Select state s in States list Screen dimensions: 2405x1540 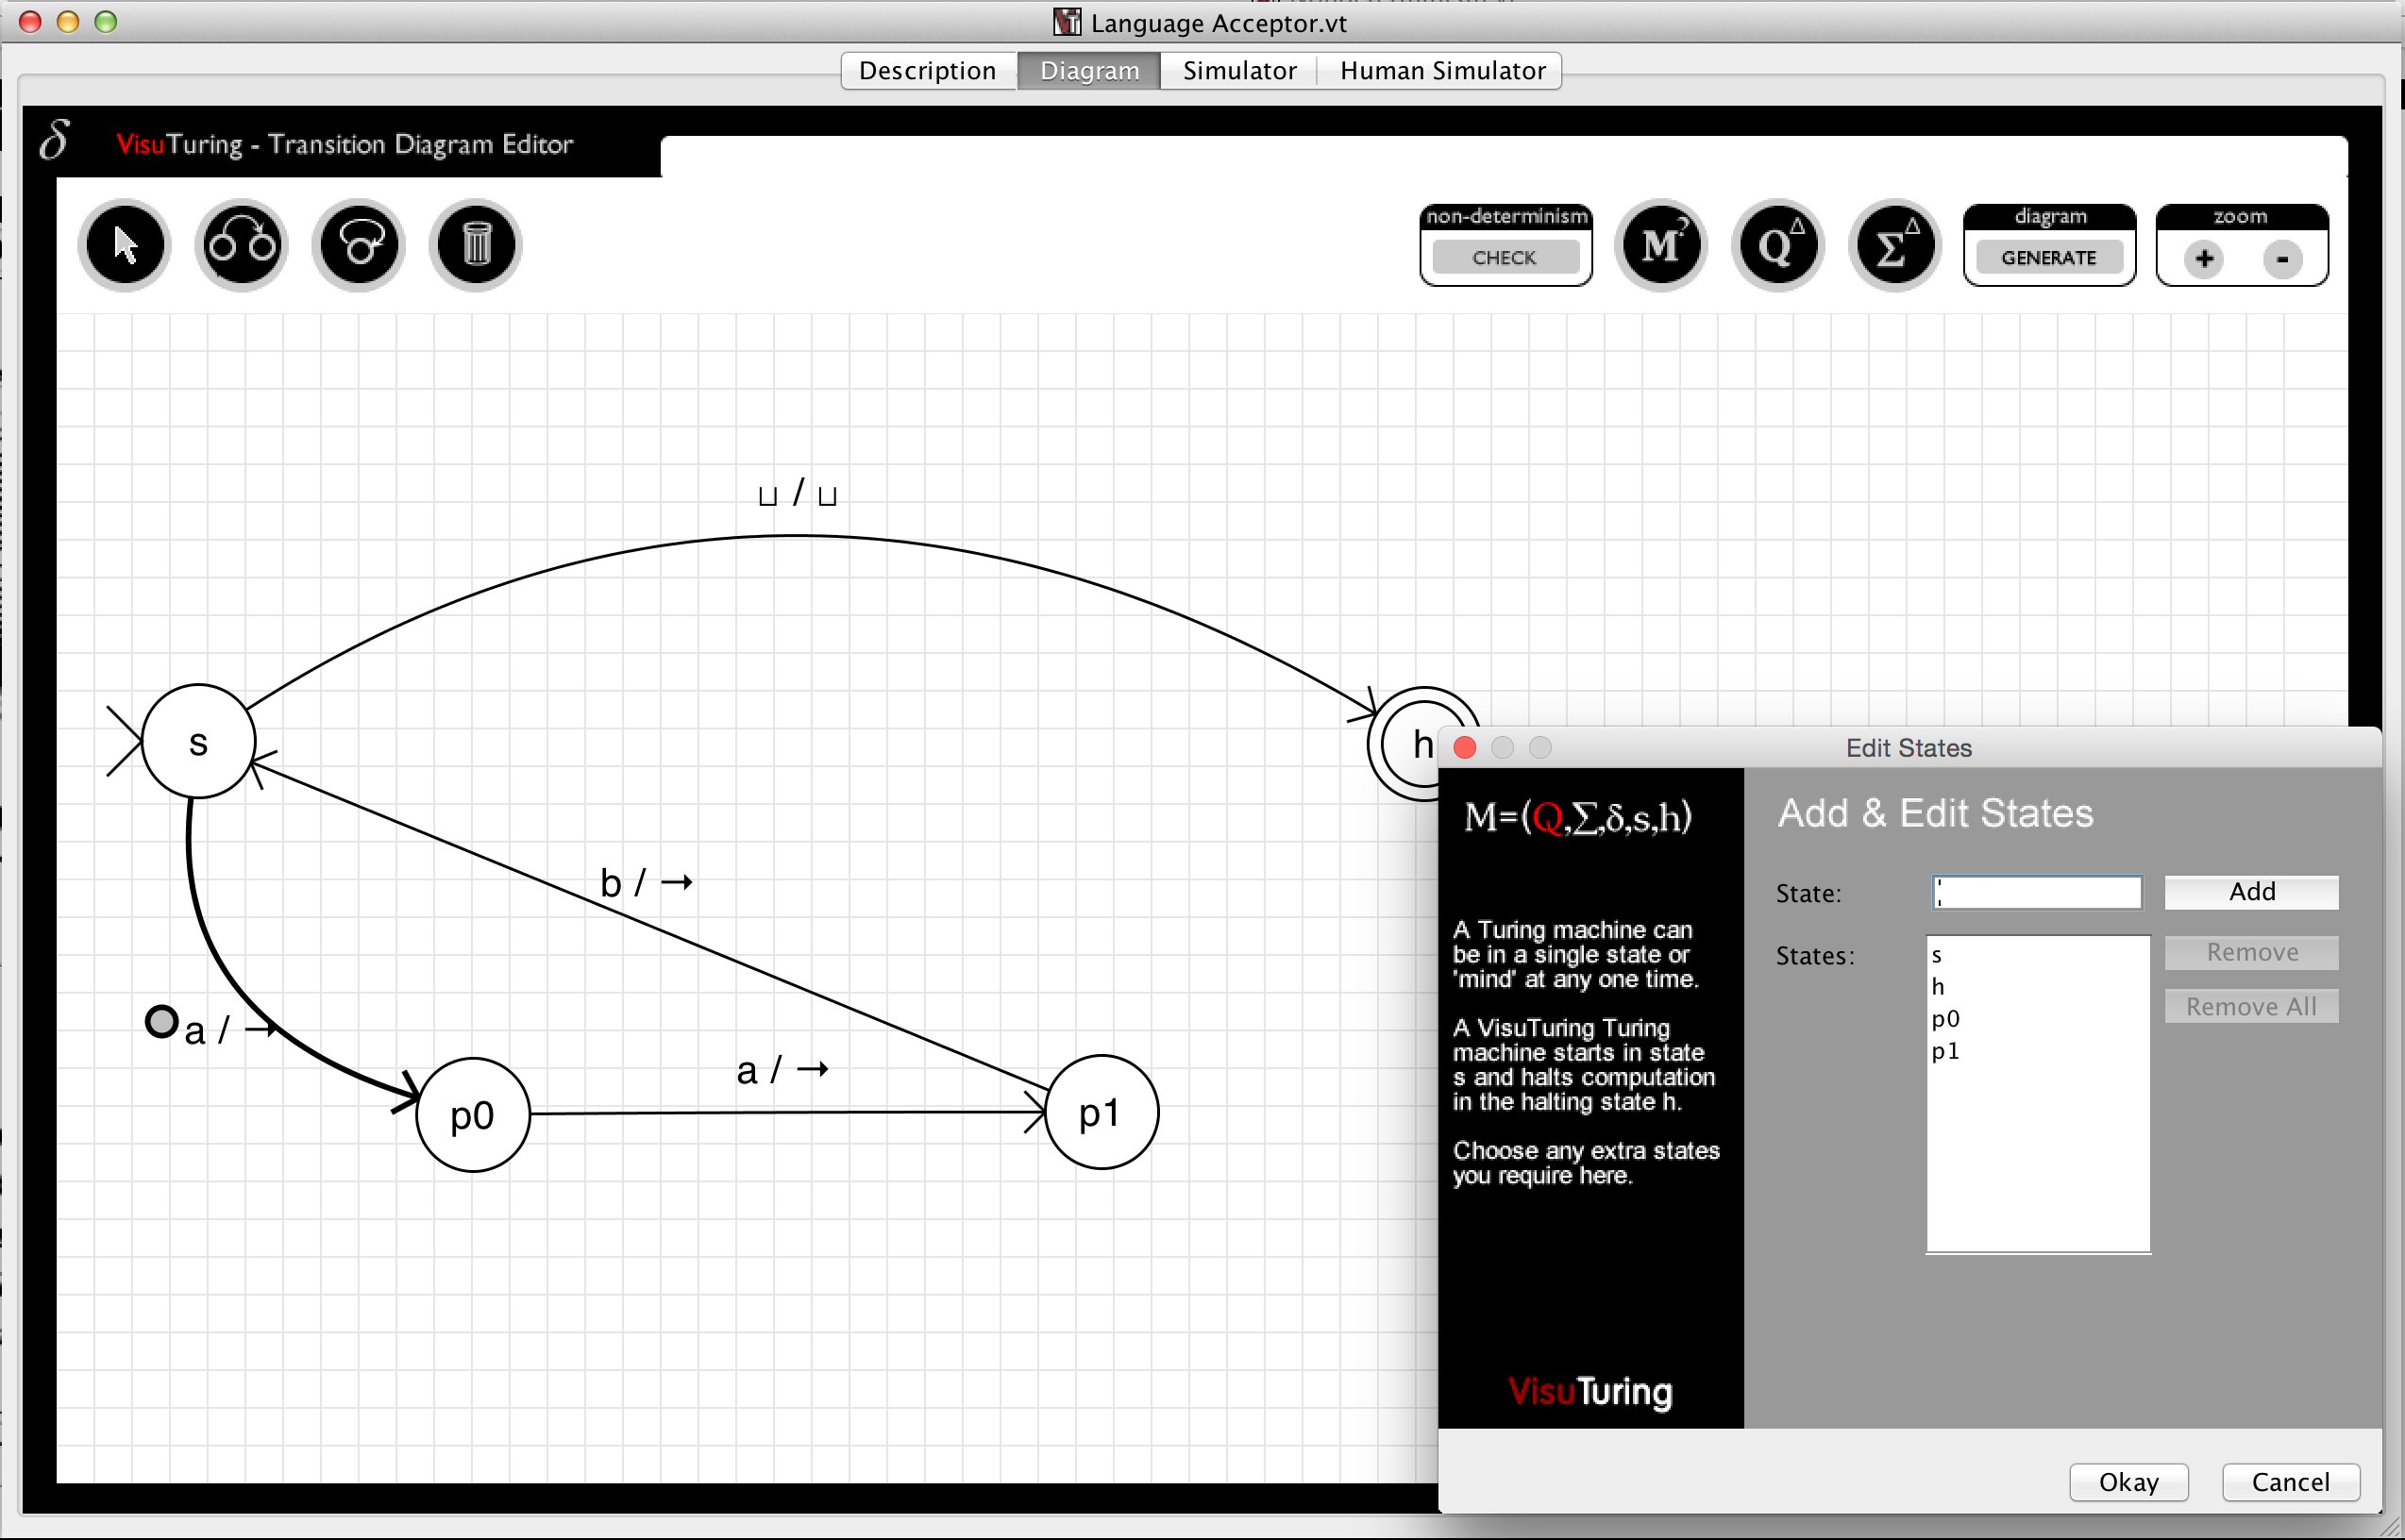pyautogui.click(x=2037, y=955)
